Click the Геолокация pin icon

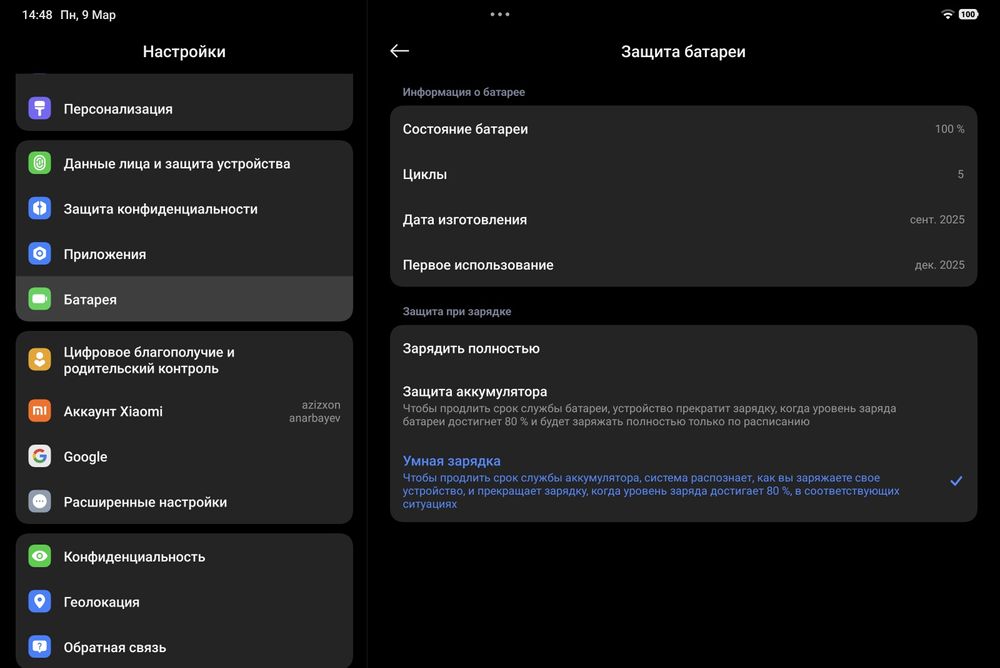(x=40, y=602)
